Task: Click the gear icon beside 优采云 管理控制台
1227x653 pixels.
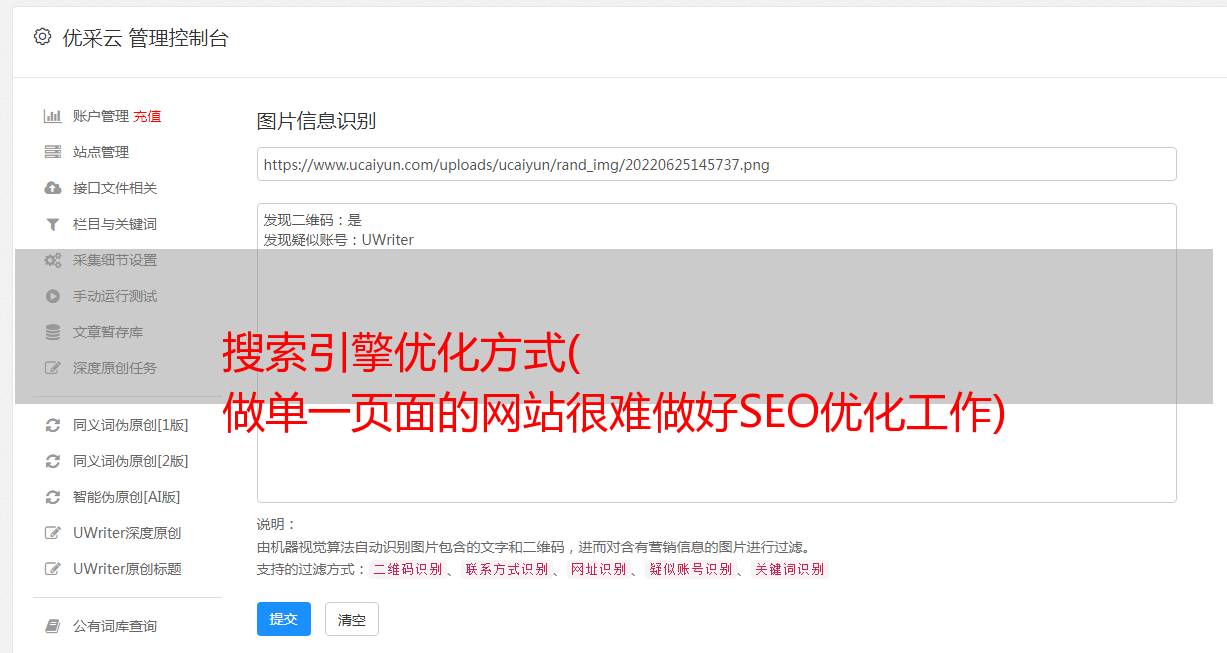Action: tap(42, 37)
